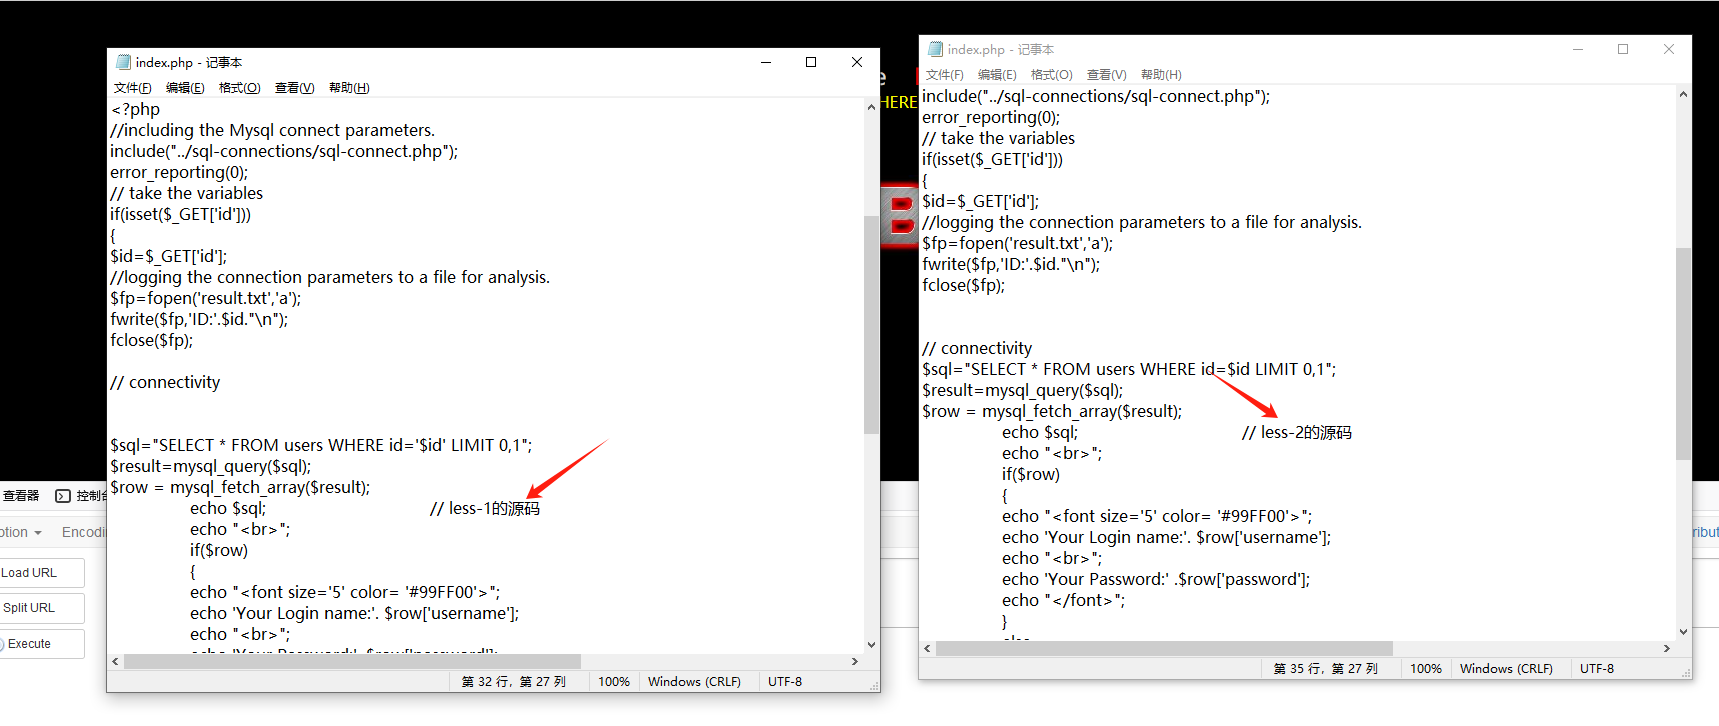Click 'fclose($fp);' line in right Notepad
This screenshot has height=726, width=1719.
coord(964,286)
